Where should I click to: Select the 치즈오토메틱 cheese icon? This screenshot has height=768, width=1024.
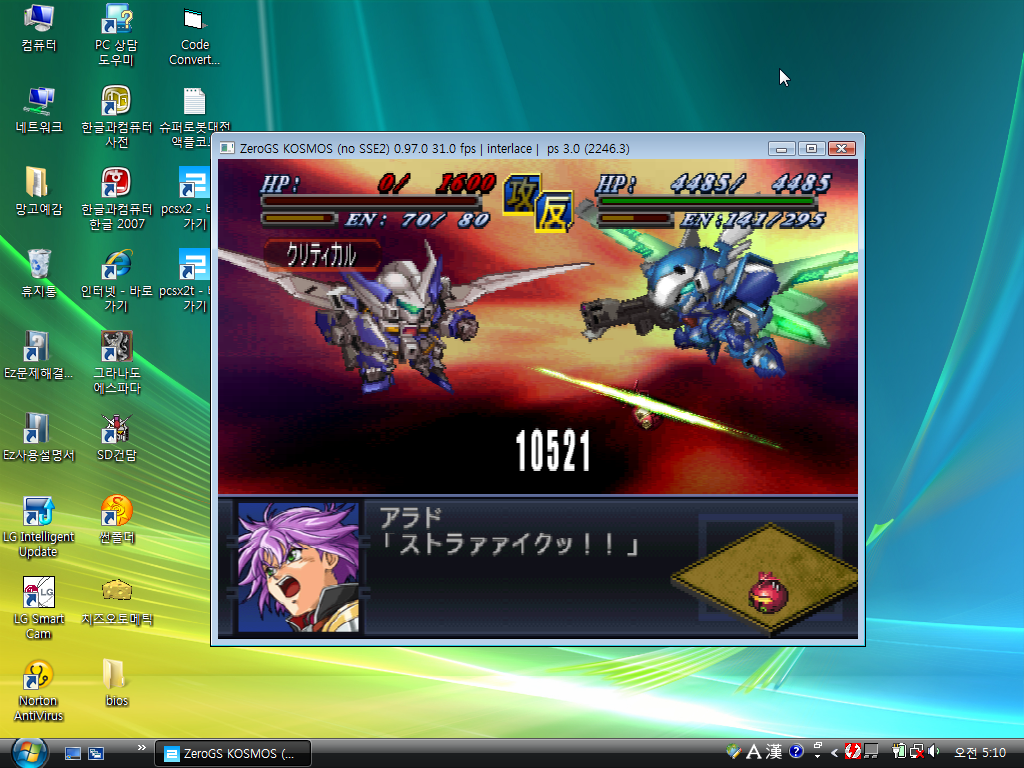[x=116, y=602]
